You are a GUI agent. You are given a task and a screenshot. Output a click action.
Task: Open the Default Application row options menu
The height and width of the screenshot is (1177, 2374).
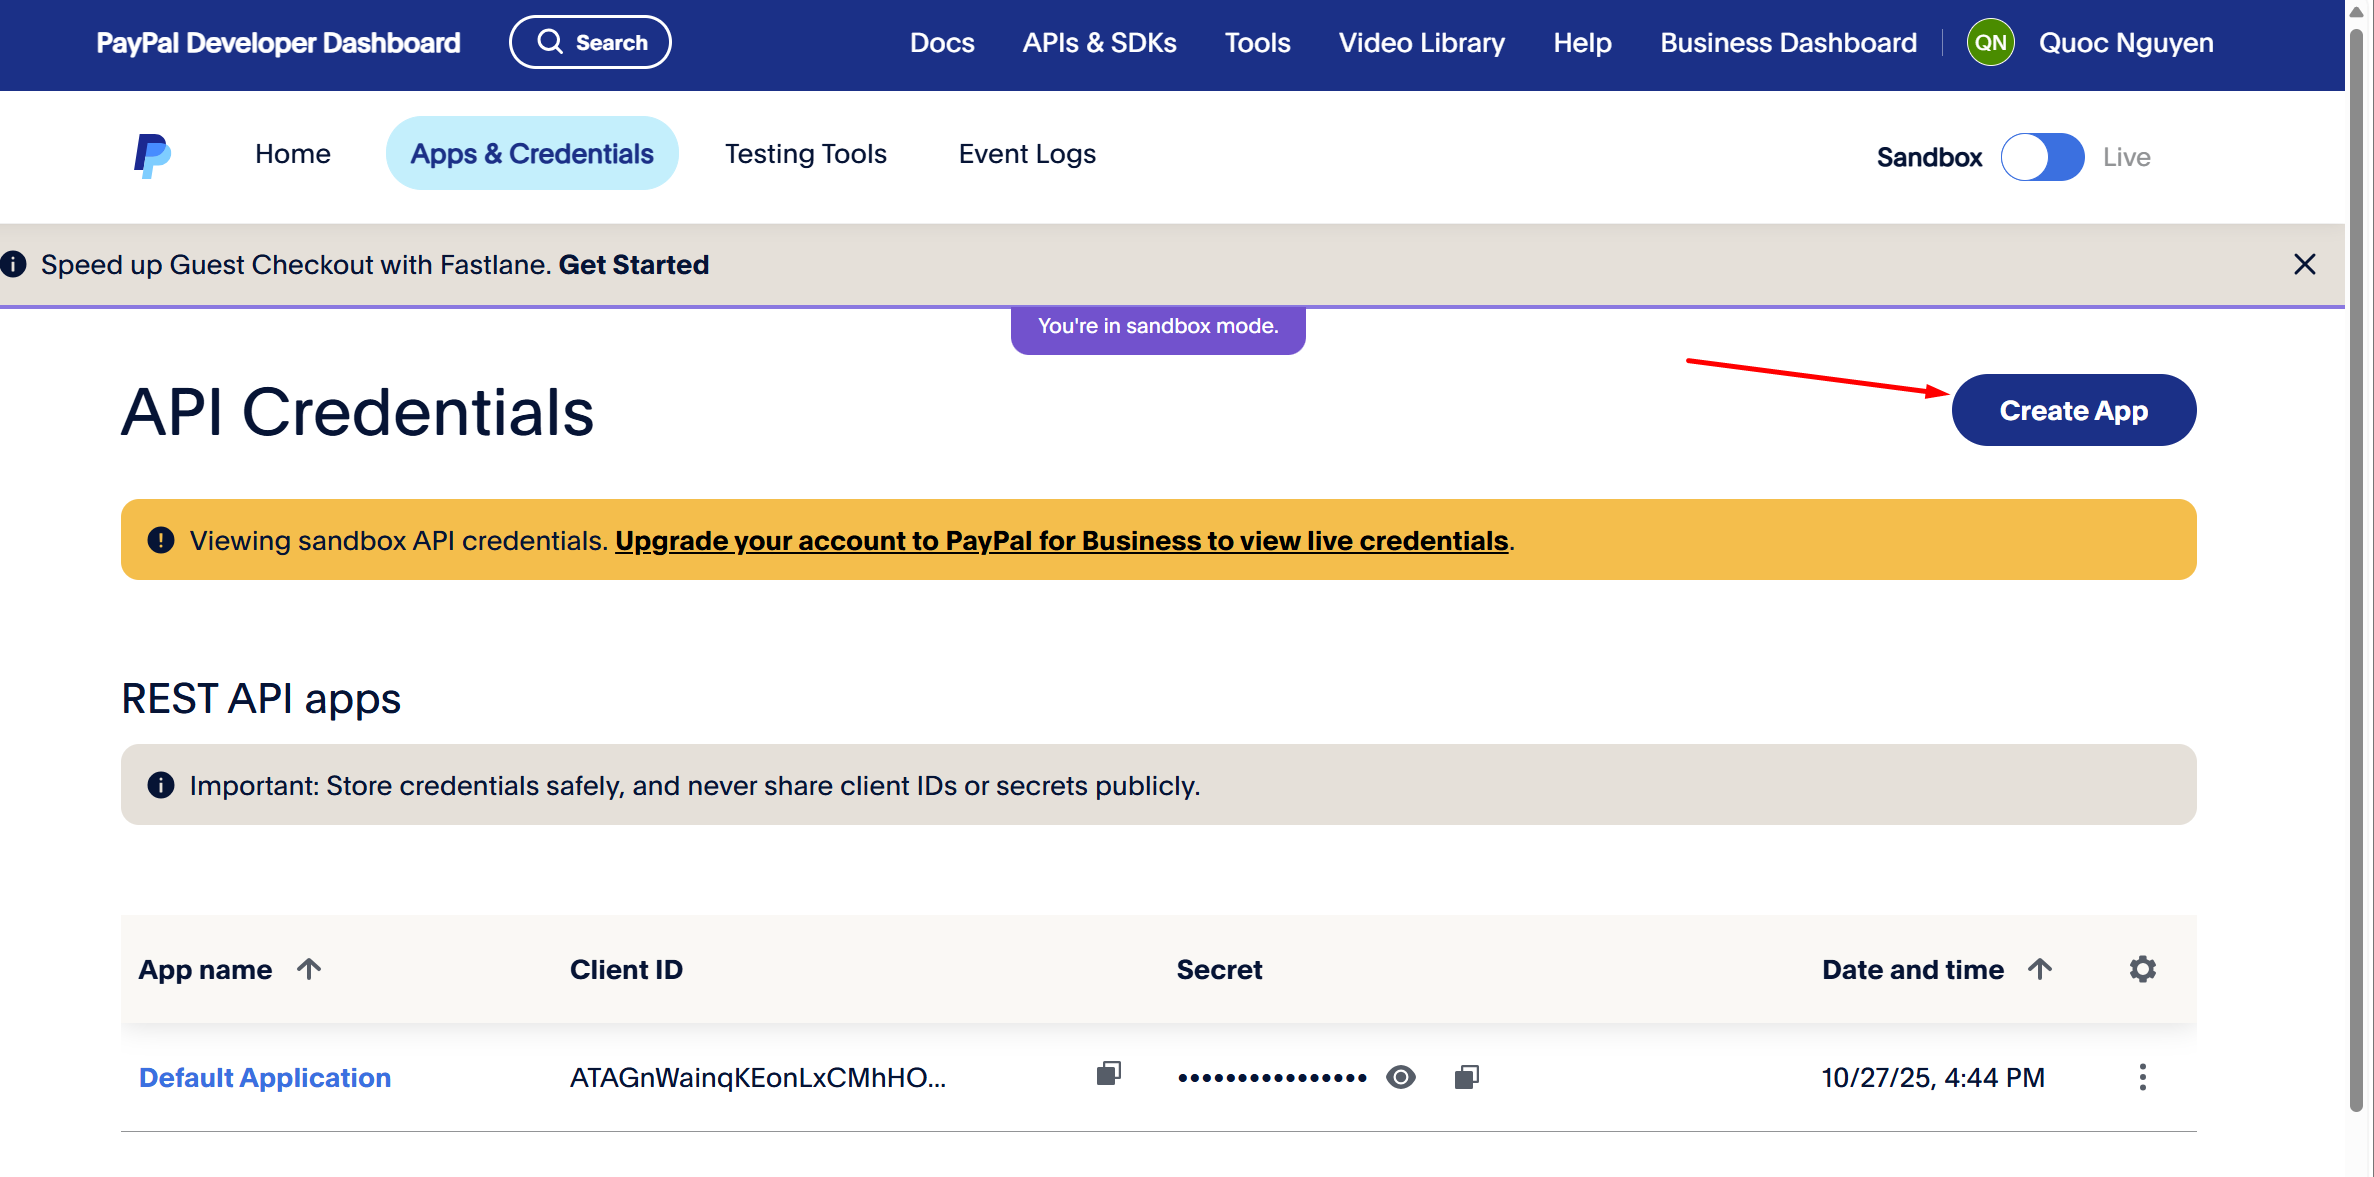(x=2142, y=1077)
